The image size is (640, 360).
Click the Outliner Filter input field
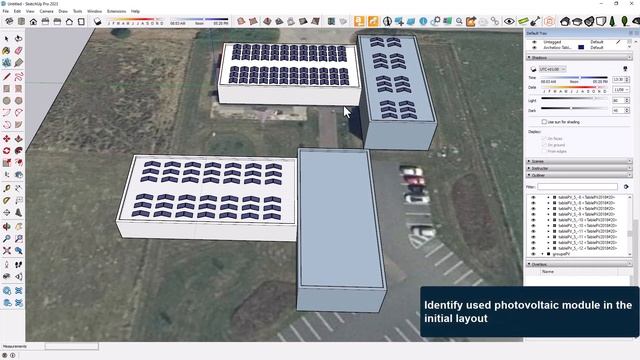(x=578, y=187)
